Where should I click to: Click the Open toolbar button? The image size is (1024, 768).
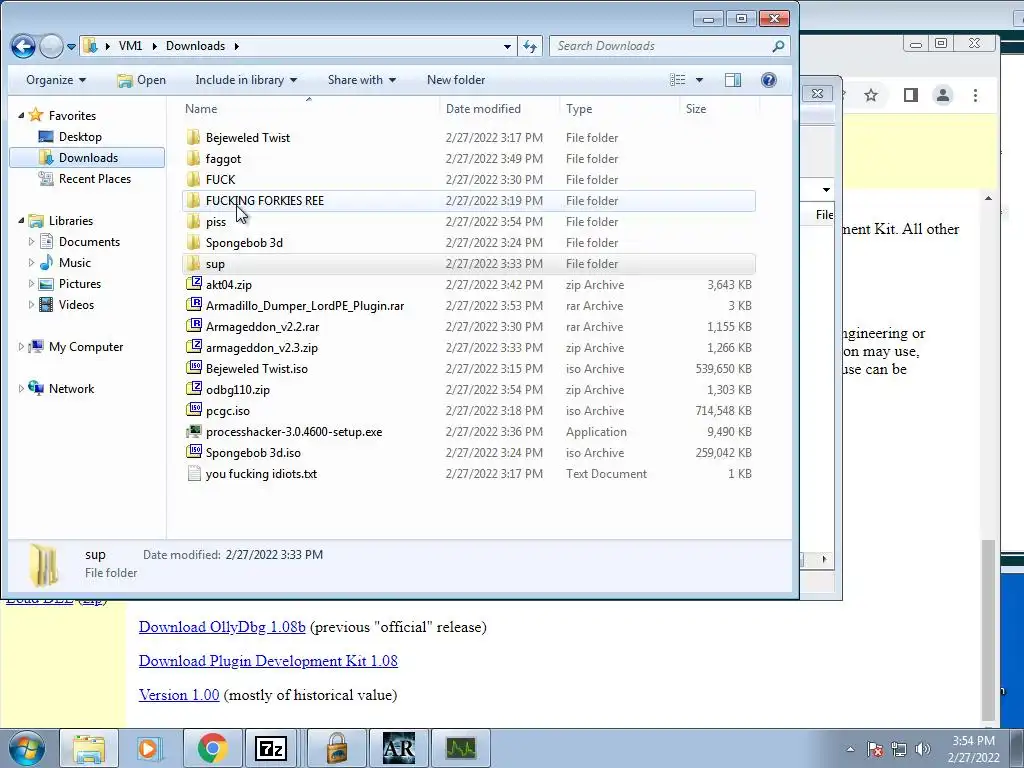coord(141,80)
